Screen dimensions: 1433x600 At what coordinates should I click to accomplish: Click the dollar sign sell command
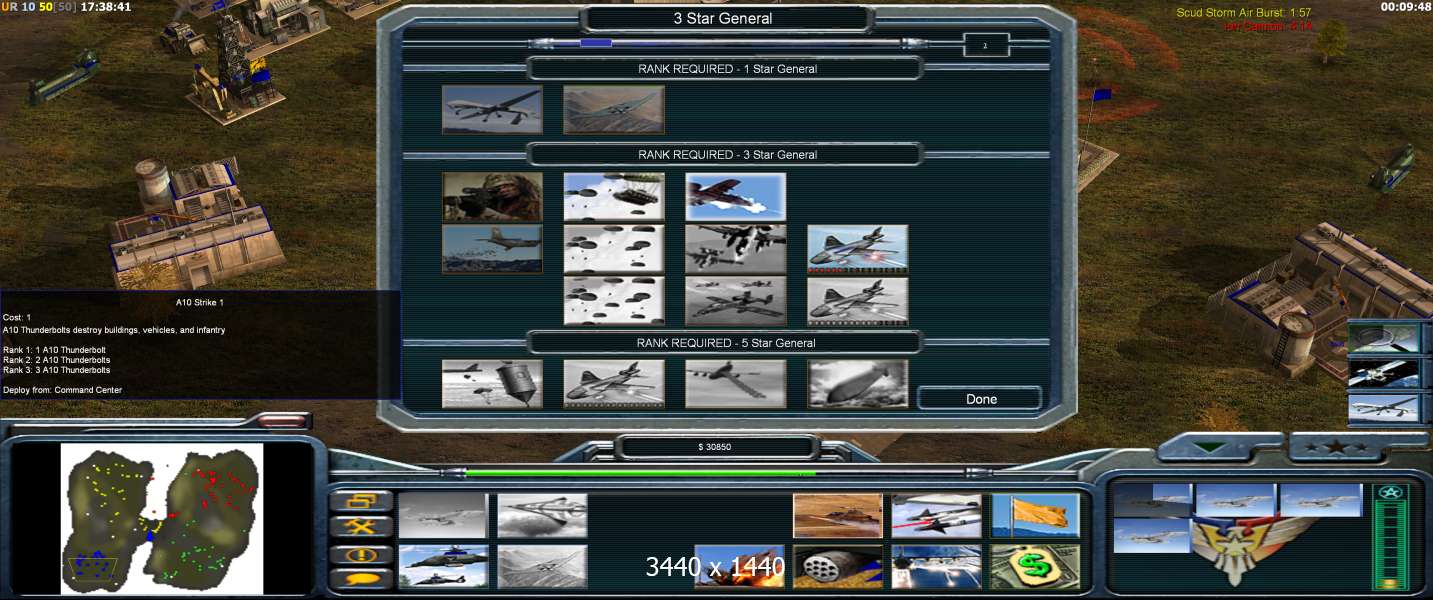click(1035, 566)
